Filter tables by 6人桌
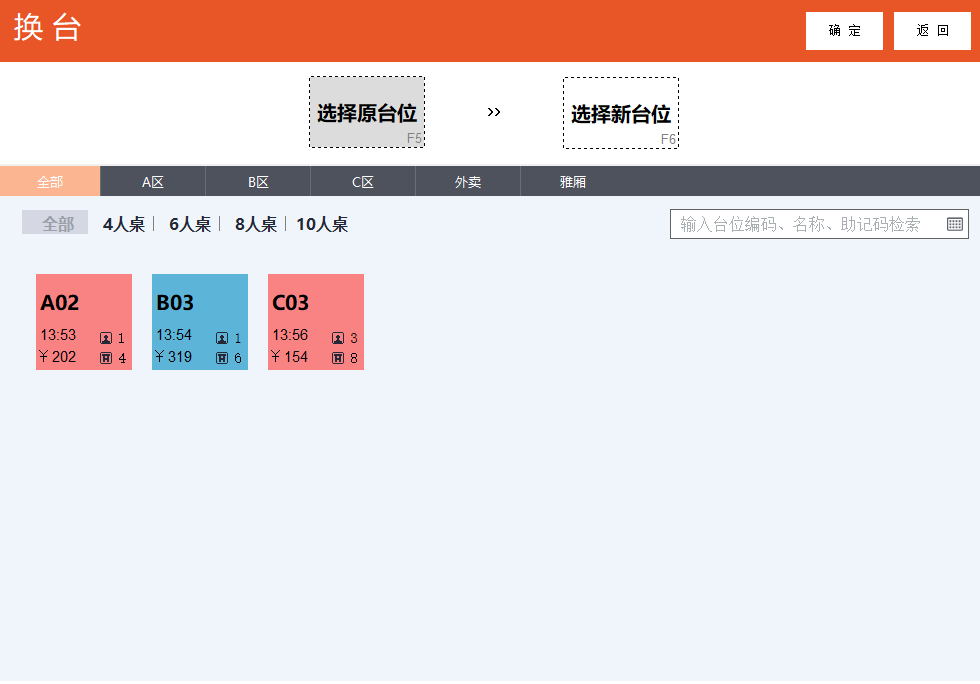The height and width of the screenshot is (684, 980). [190, 224]
